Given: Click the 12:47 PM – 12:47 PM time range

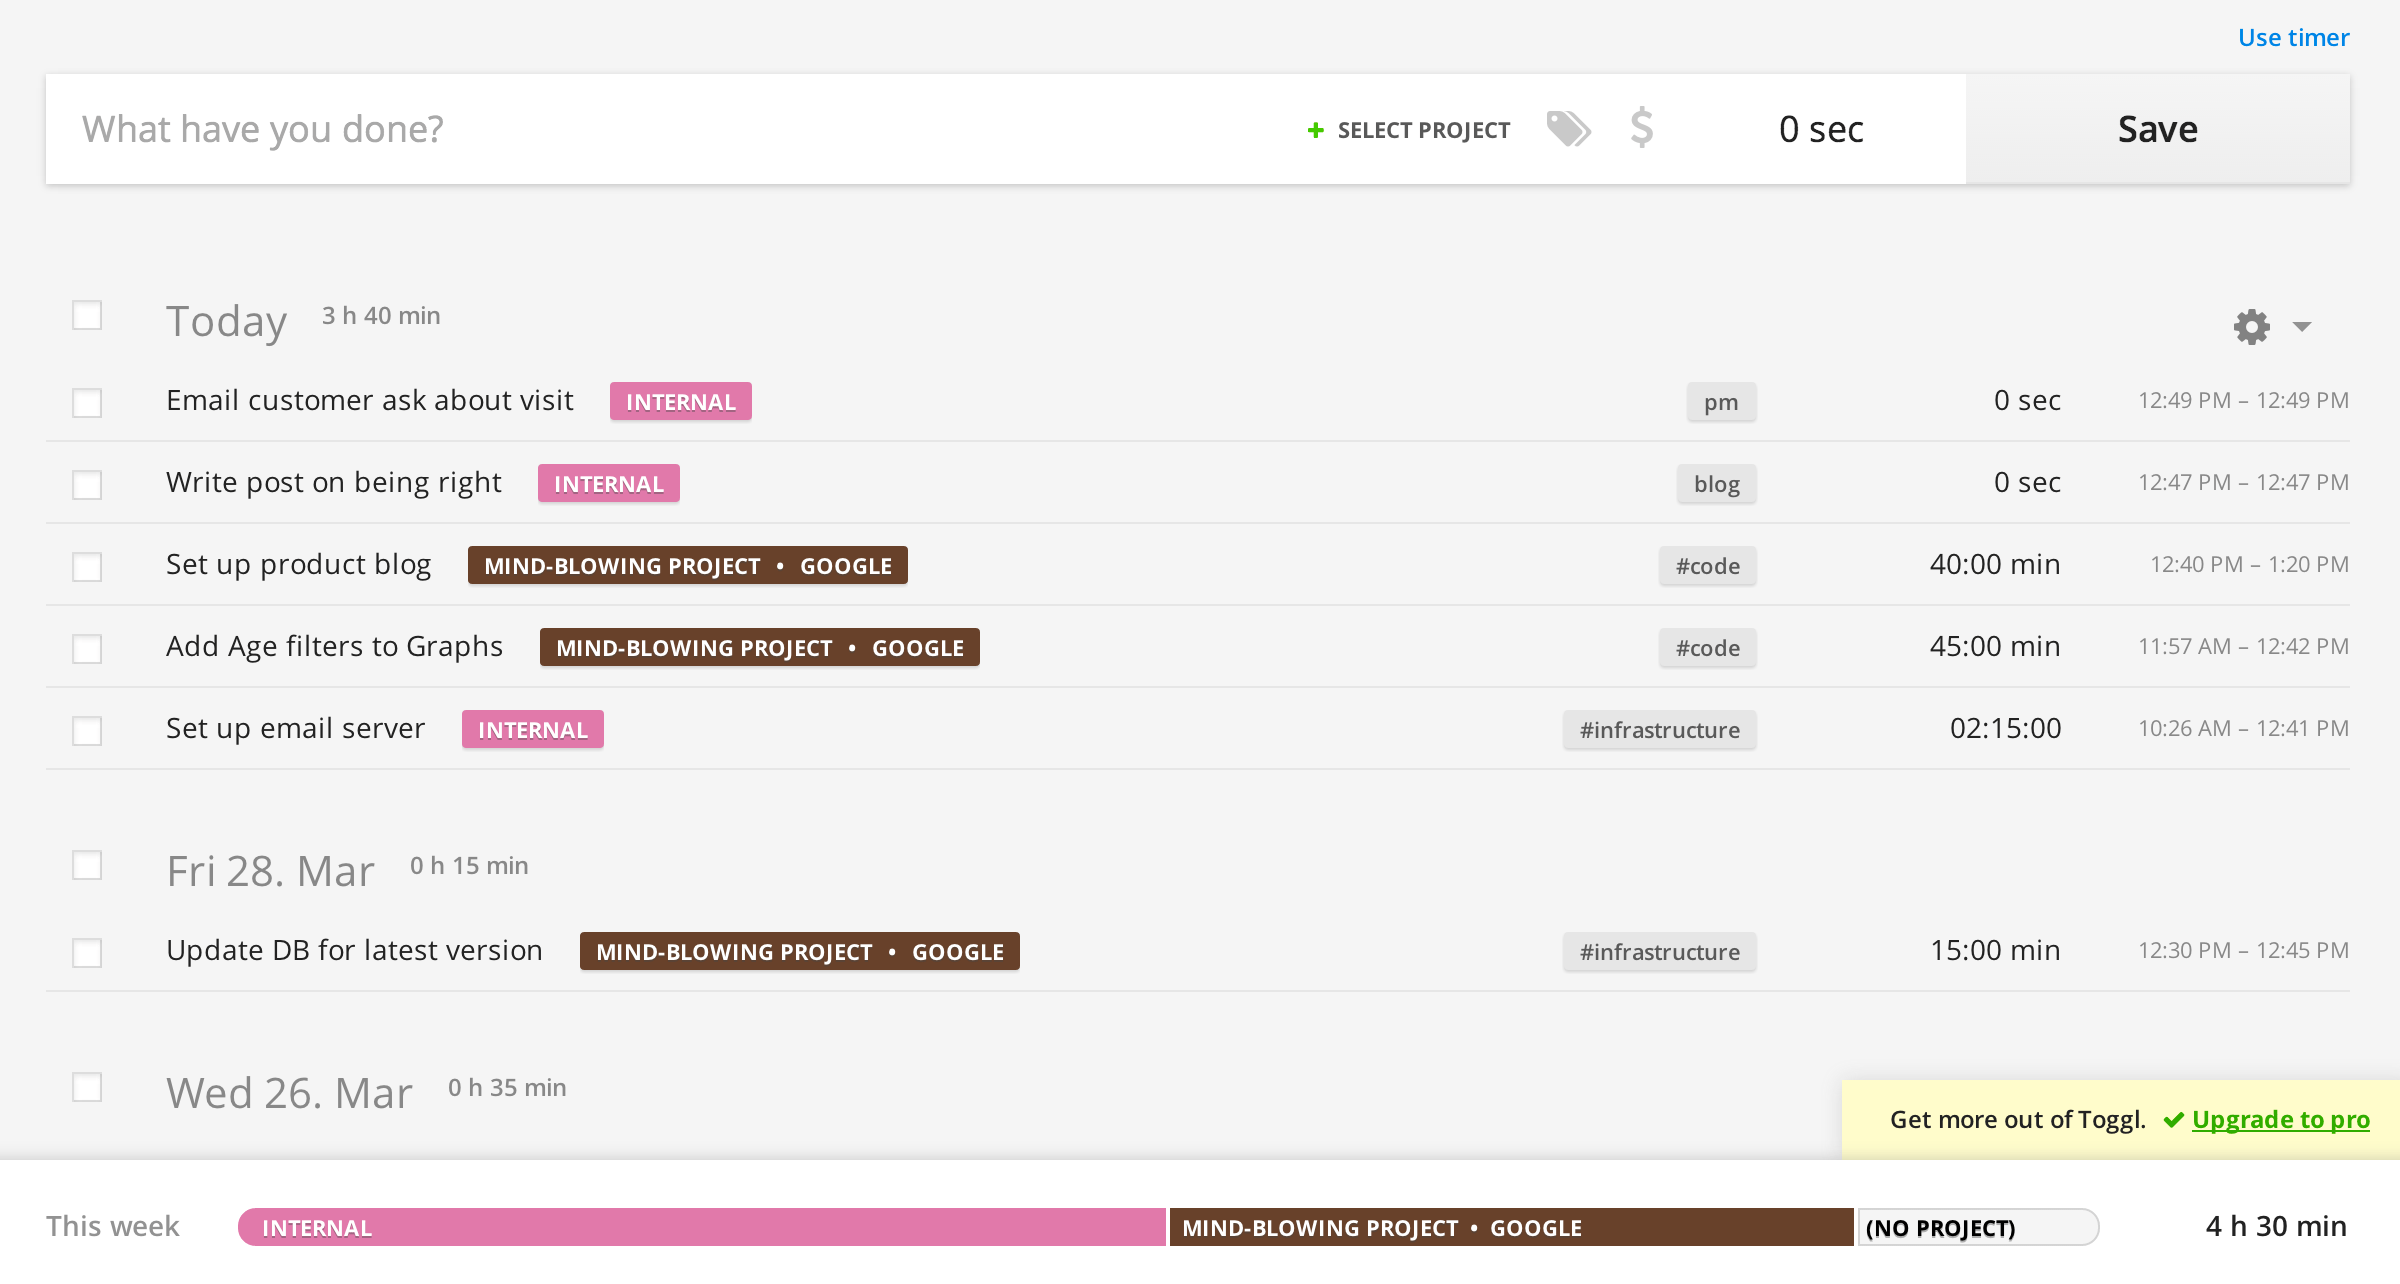Looking at the screenshot, I should pos(2243,482).
